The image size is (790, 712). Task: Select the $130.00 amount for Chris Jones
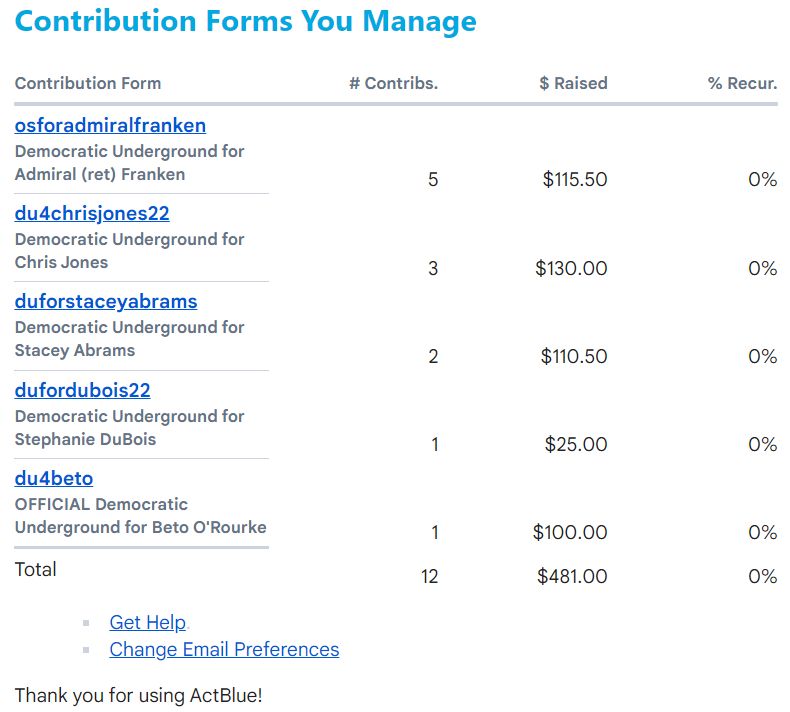point(571,268)
